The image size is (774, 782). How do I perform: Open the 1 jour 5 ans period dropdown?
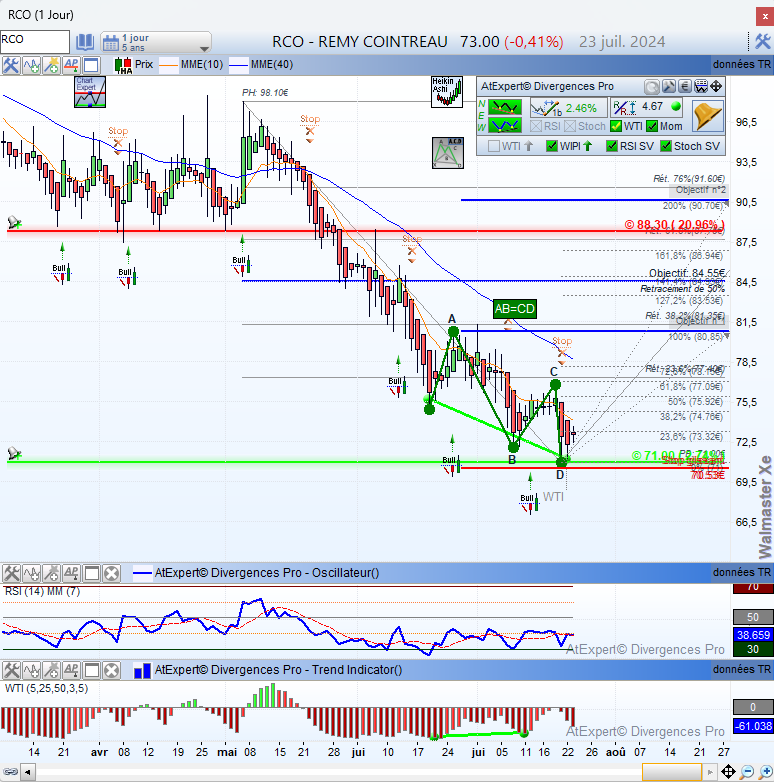point(156,42)
